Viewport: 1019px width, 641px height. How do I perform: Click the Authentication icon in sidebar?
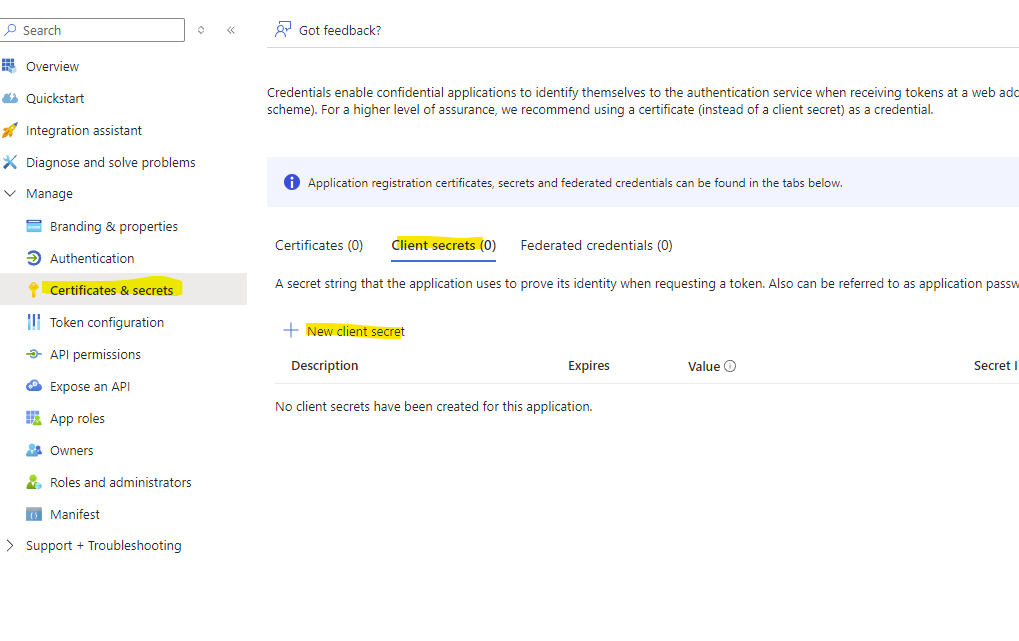34,258
